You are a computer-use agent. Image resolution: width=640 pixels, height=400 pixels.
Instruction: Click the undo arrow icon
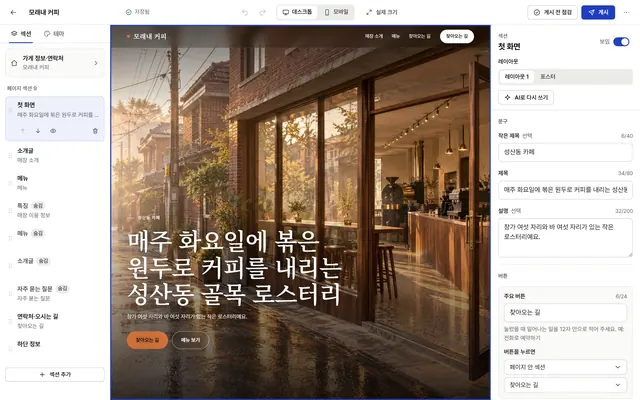(x=245, y=12)
